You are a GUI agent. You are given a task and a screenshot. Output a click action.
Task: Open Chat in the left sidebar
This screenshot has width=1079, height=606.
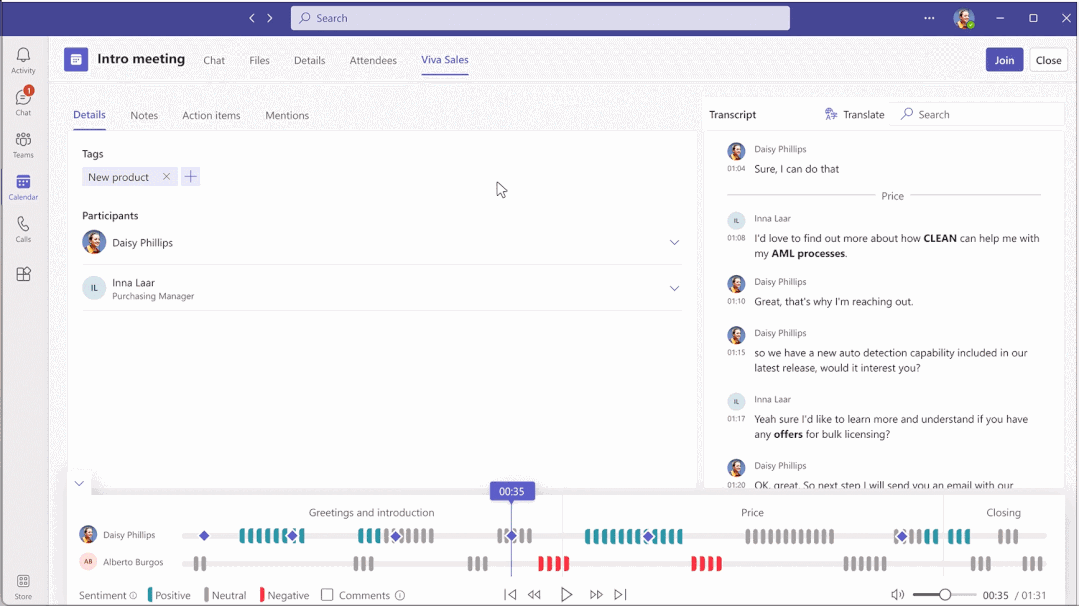[x=23, y=102]
